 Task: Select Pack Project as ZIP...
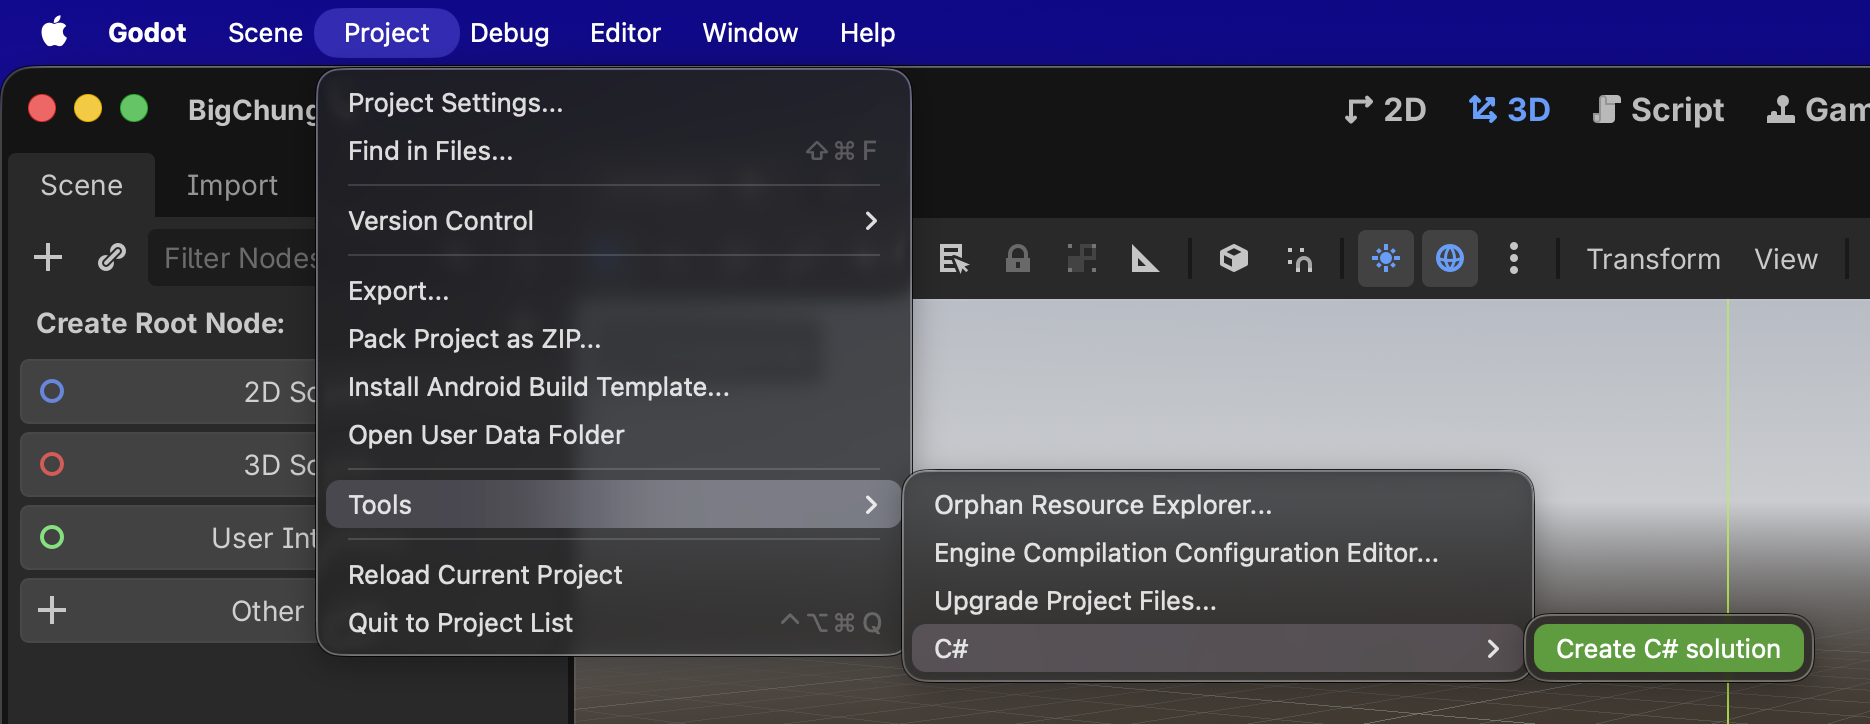pos(613,339)
